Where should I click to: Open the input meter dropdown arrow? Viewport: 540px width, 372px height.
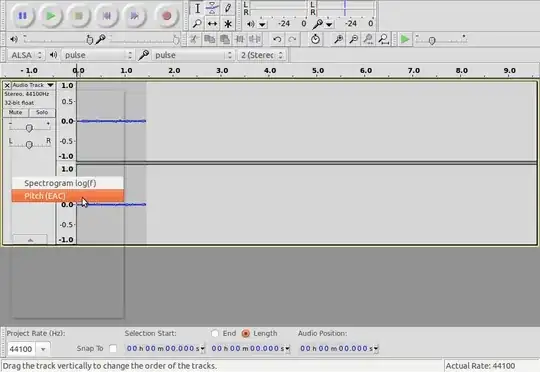point(329,24)
